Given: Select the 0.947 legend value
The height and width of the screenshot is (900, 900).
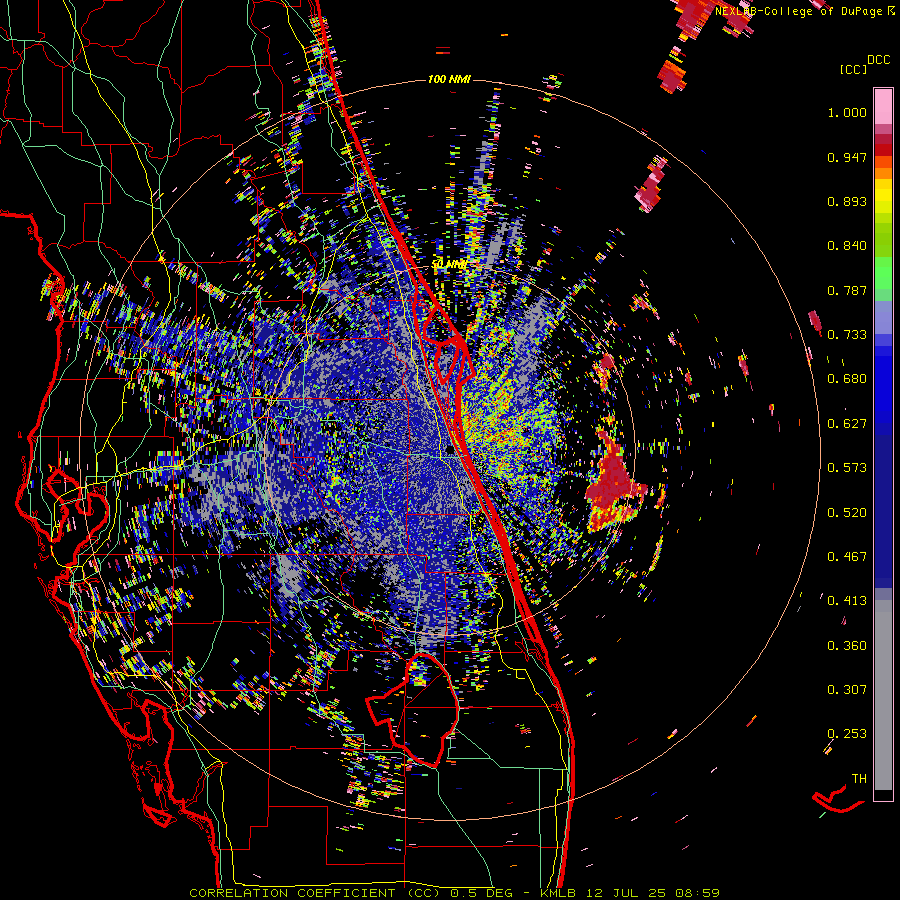Looking at the screenshot, I should 847,157.
